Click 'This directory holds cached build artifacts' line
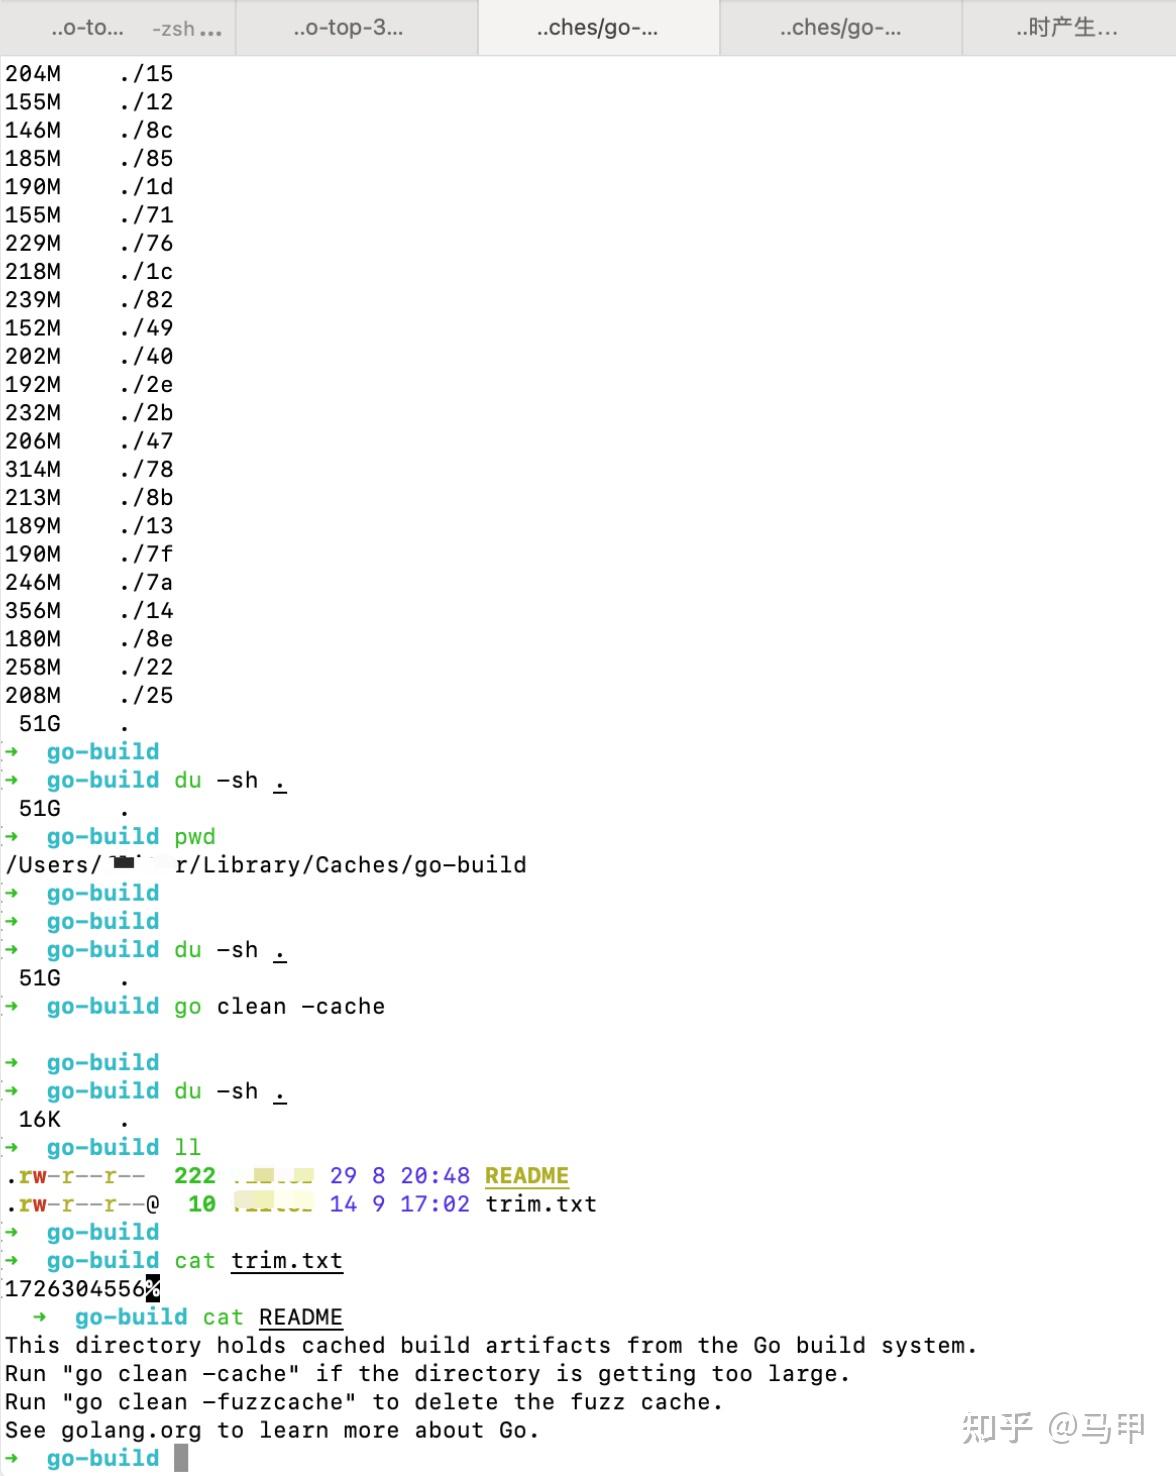The width and height of the screenshot is (1176, 1476). 491,1346
